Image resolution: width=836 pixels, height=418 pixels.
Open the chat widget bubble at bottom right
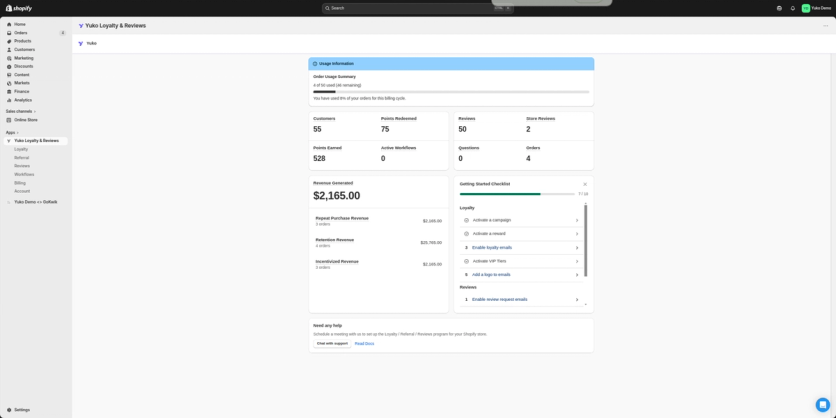823,405
